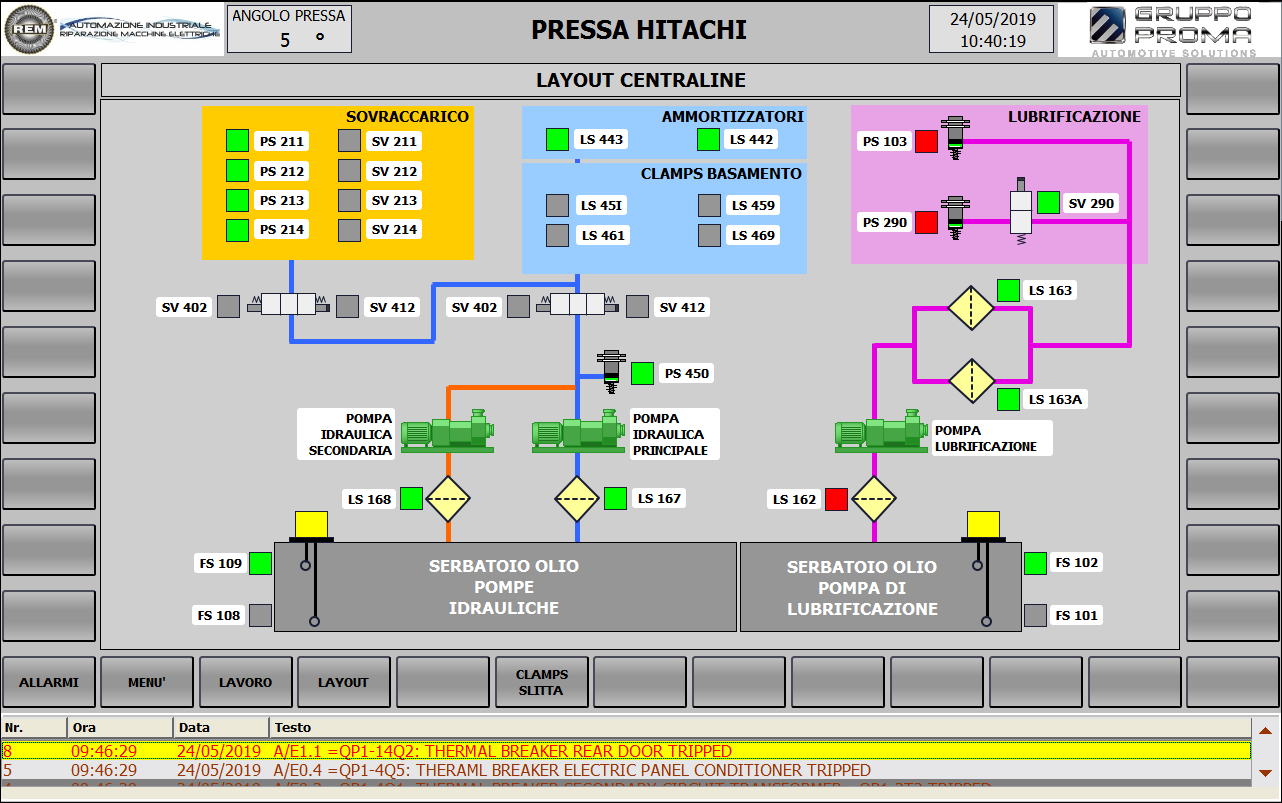Click the pressure switch symbol for PS 450

(x=610, y=370)
